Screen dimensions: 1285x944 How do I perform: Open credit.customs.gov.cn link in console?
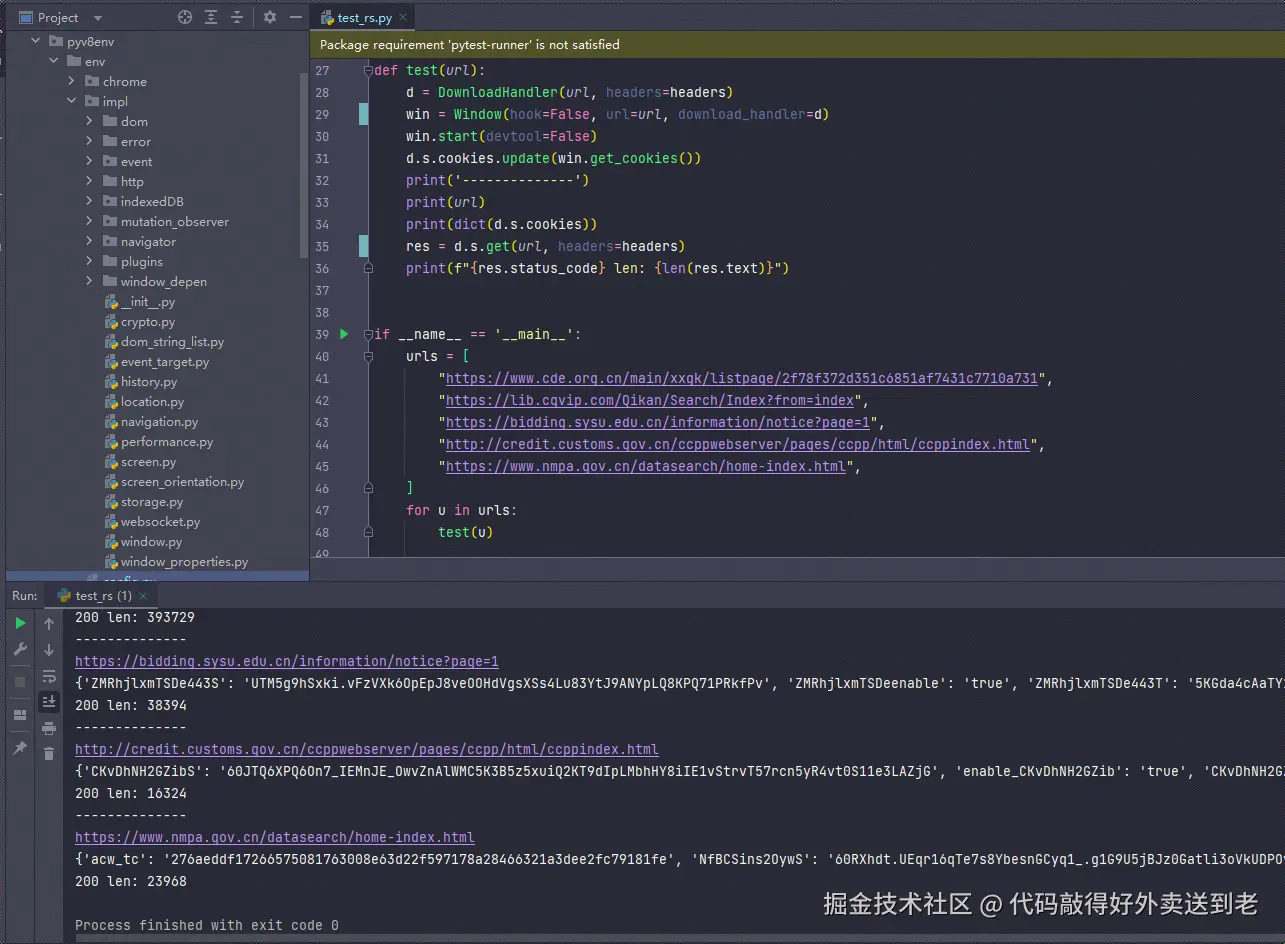[367, 749]
